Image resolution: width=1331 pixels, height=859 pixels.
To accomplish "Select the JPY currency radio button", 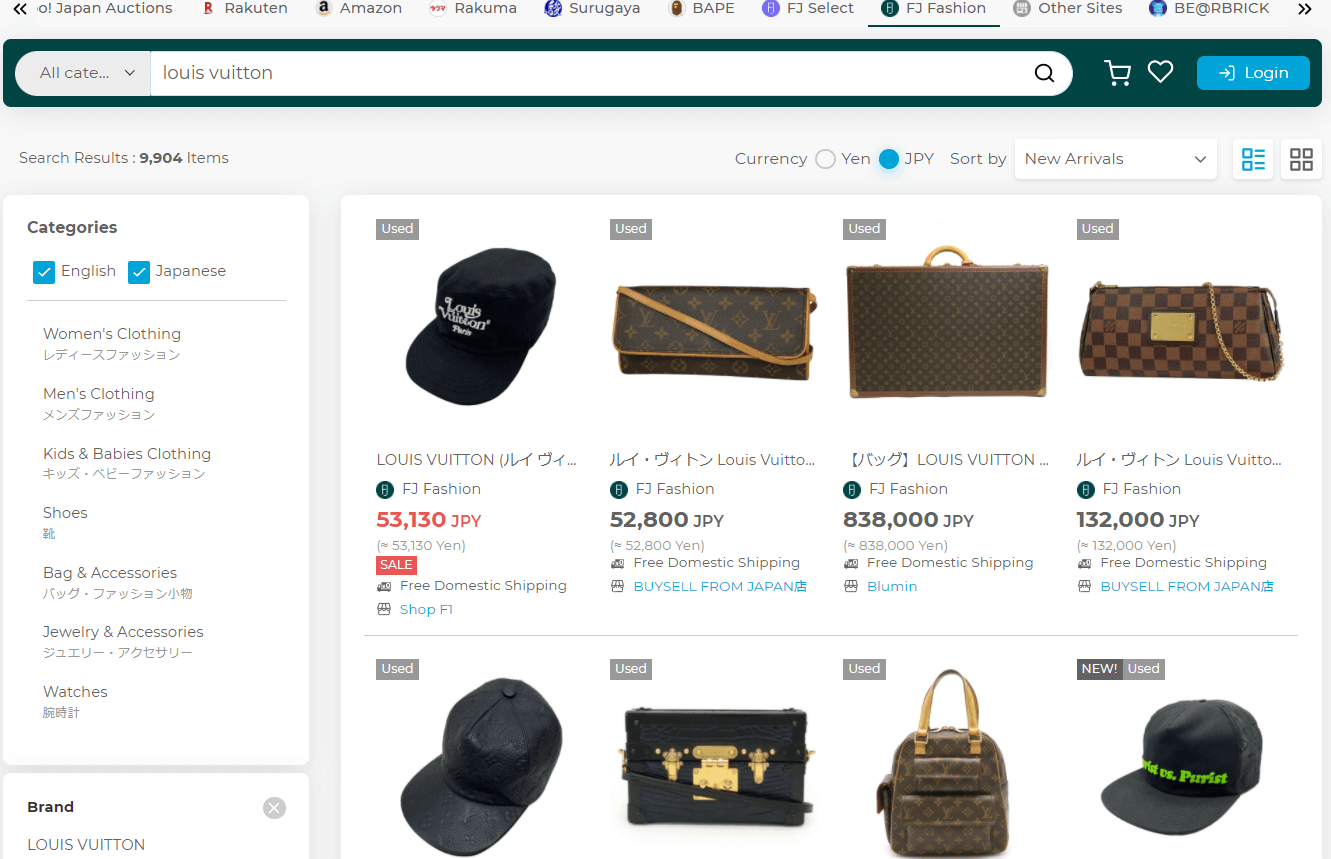I will pyautogui.click(x=889, y=159).
